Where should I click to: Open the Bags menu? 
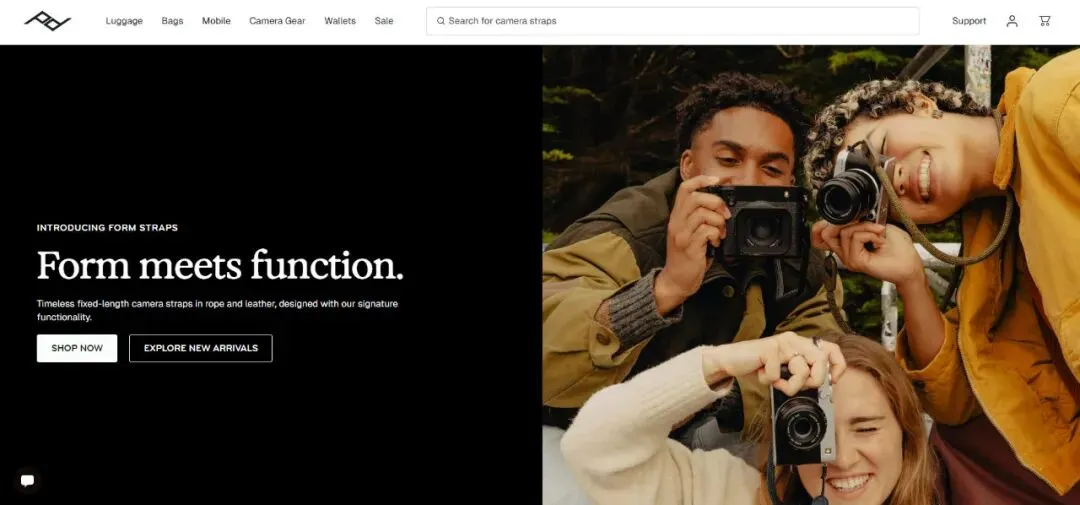click(x=172, y=21)
